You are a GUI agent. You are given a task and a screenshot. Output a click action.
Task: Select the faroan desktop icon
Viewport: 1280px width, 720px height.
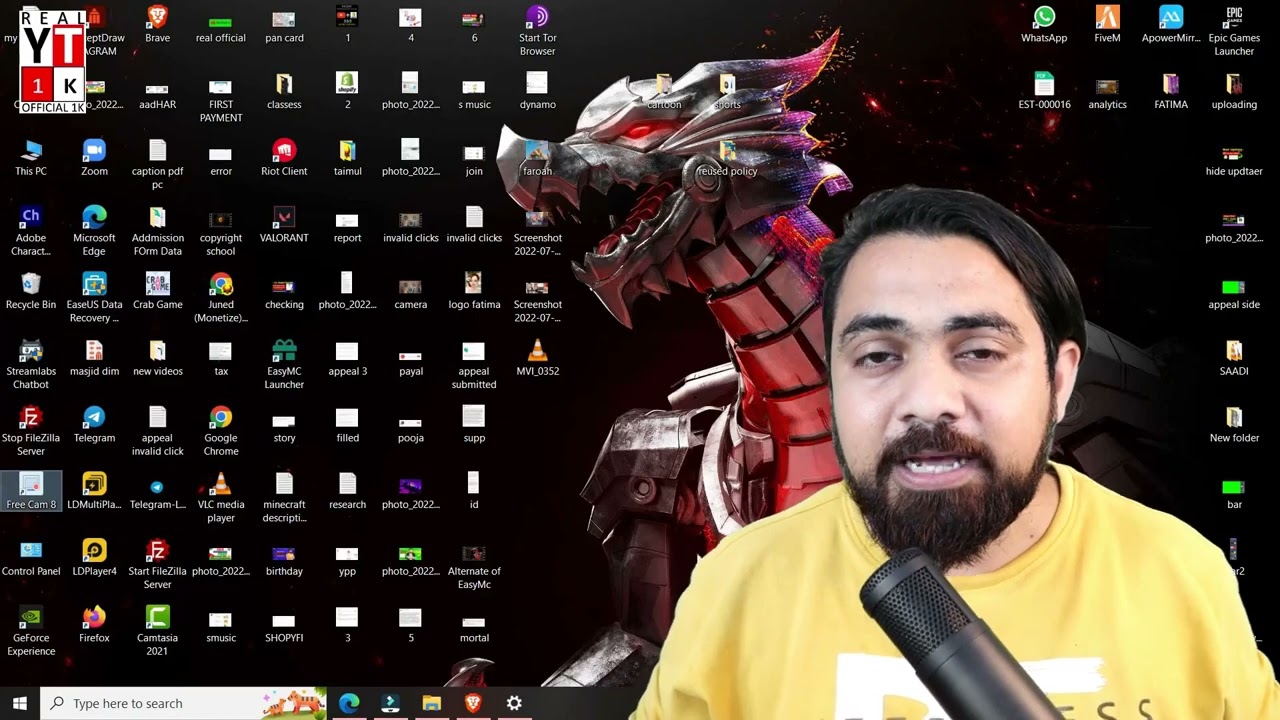click(x=537, y=158)
